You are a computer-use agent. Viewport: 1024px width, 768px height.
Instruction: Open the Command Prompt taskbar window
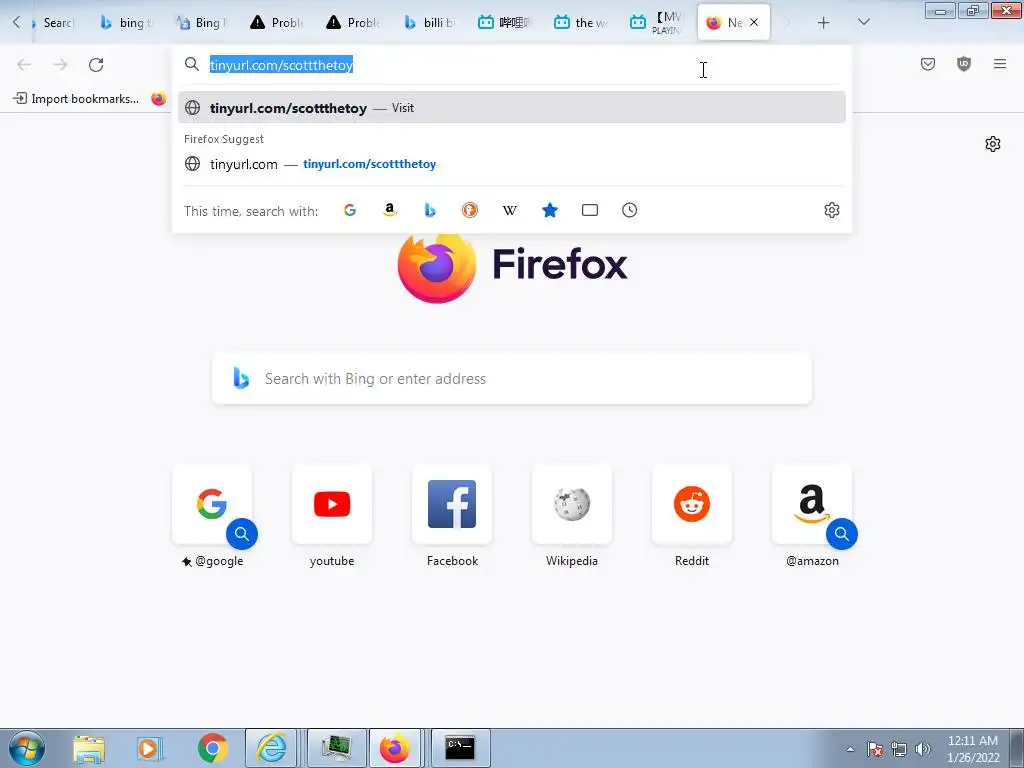click(x=460, y=748)
